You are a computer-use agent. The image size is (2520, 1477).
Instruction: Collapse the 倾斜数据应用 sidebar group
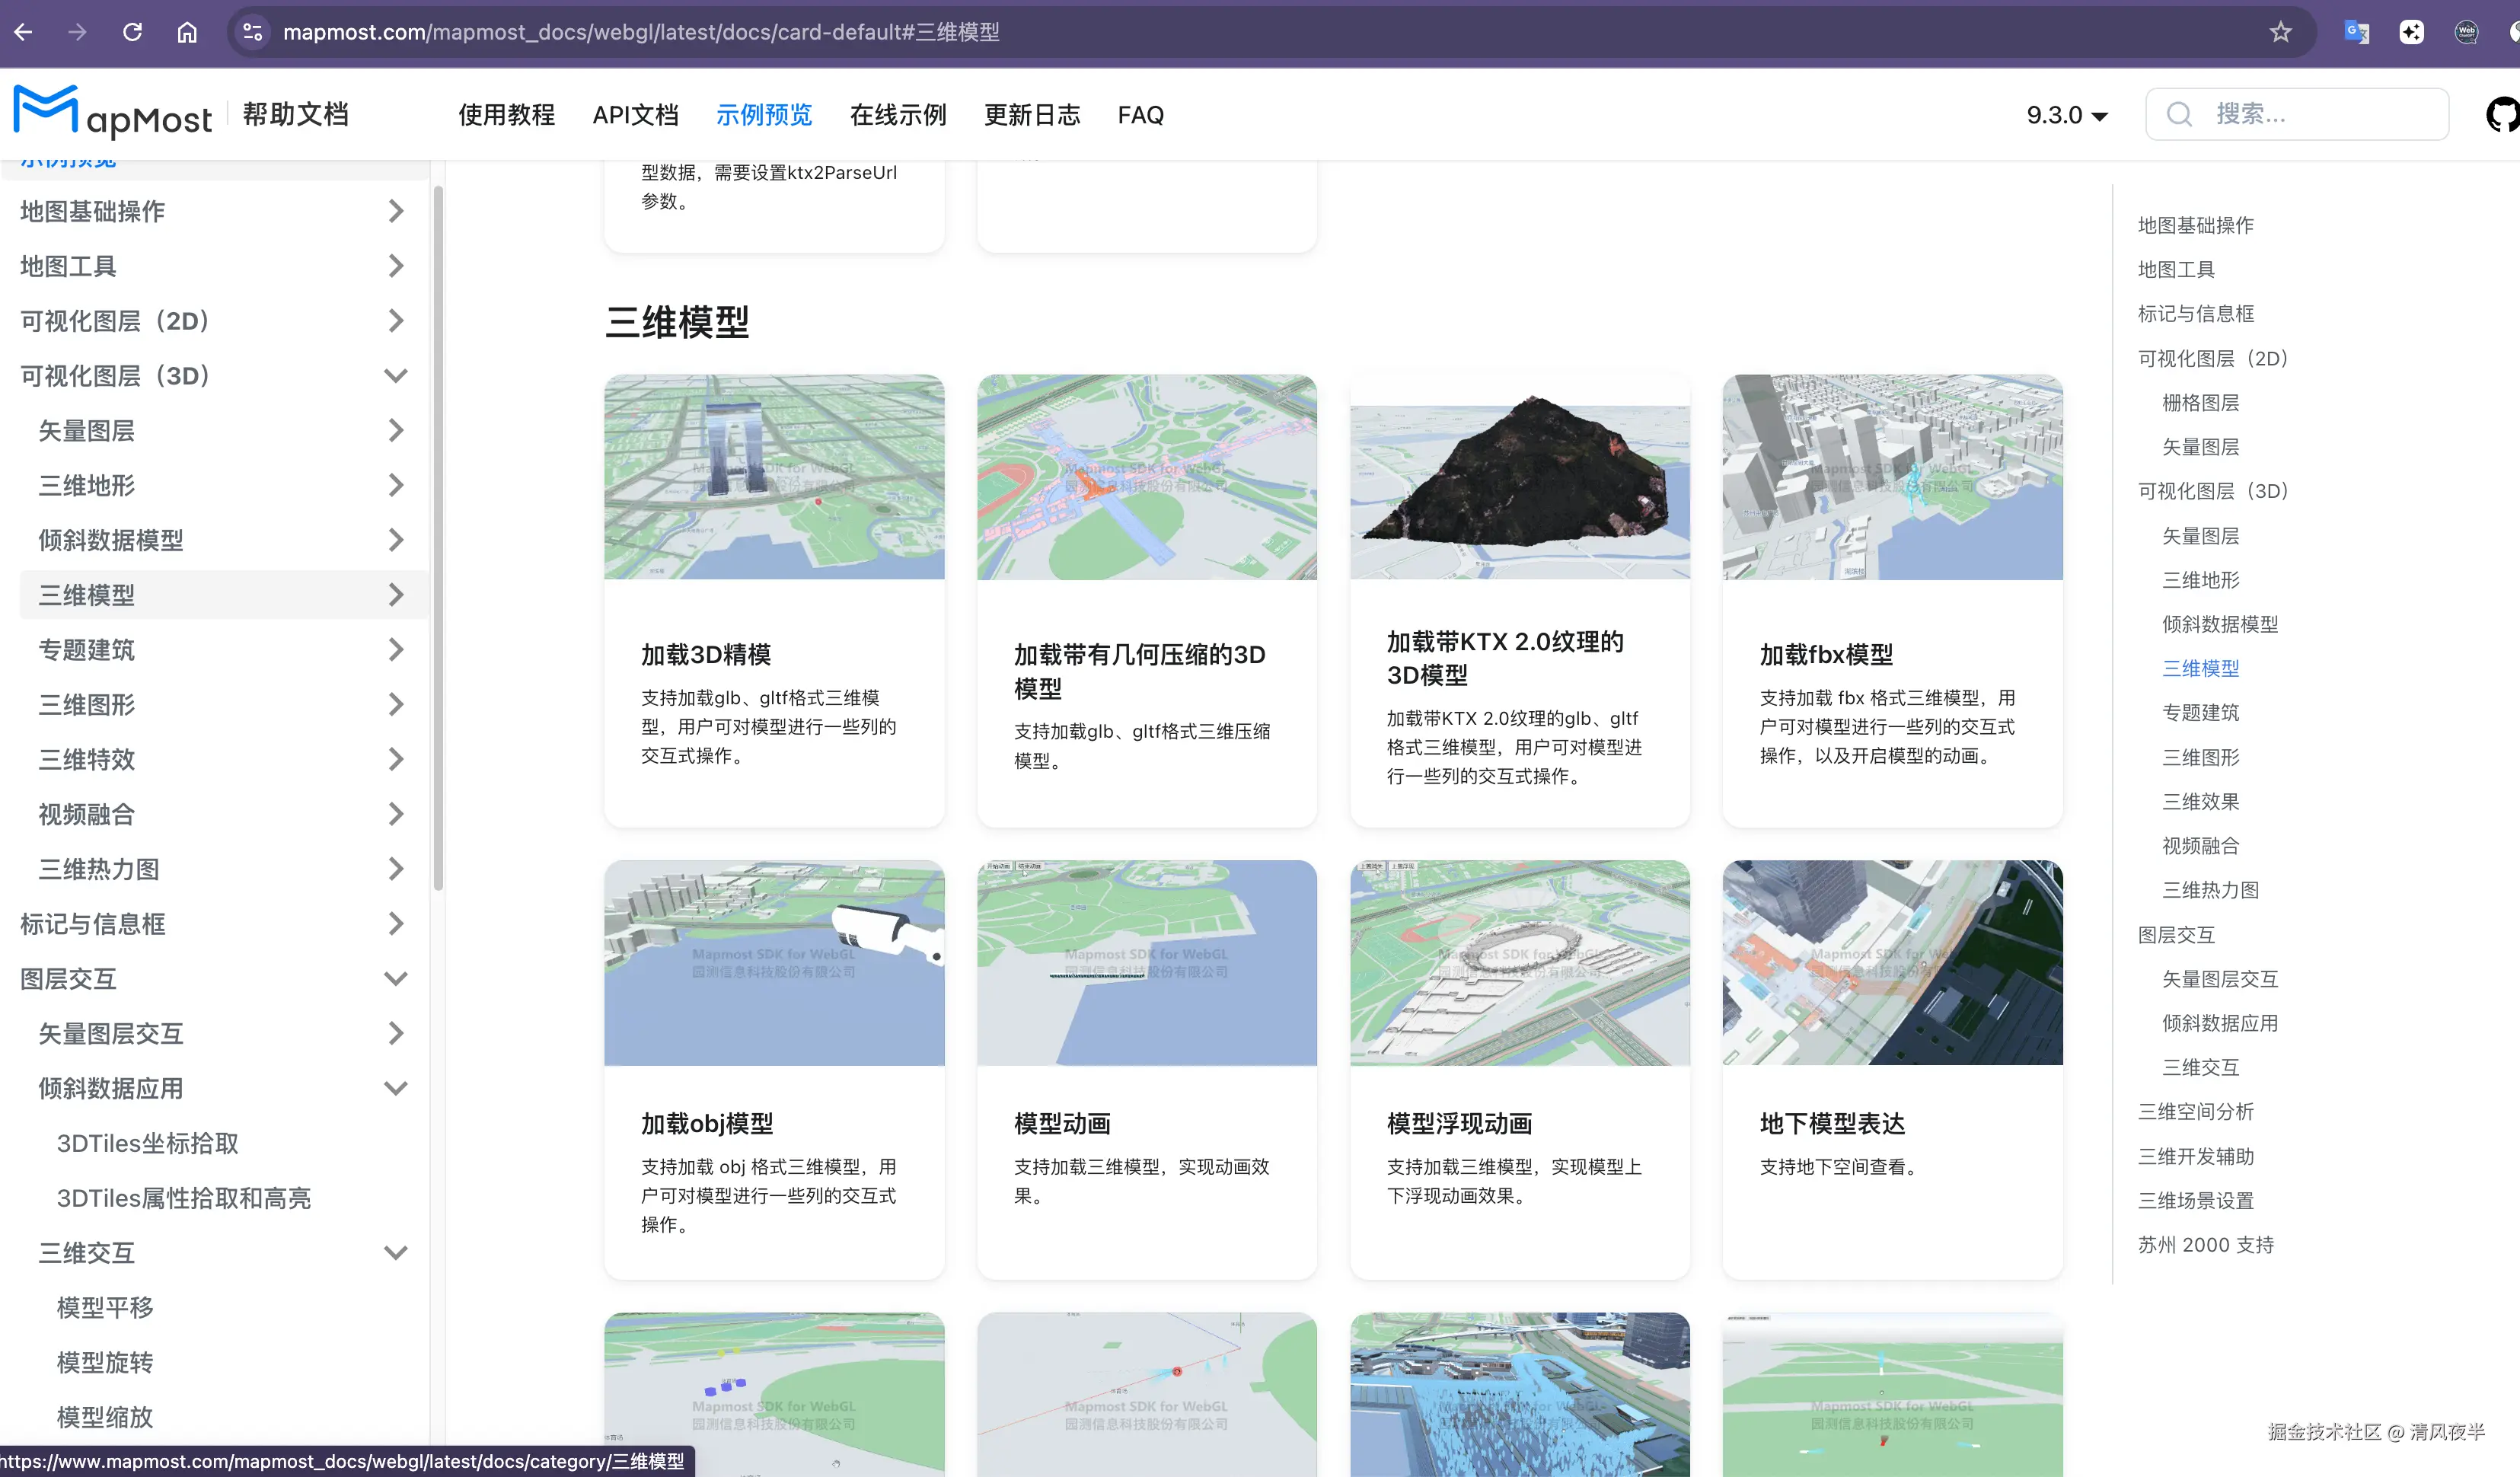[x=396, y=1088]
